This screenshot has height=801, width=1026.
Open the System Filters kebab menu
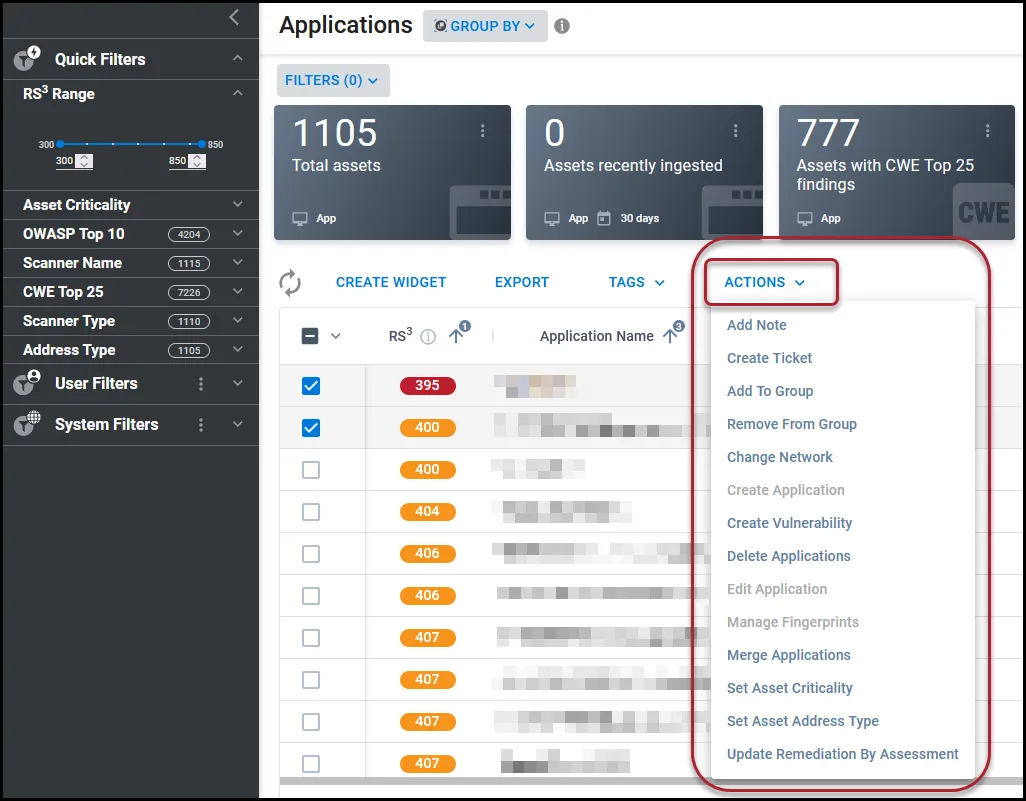point(201,425)
